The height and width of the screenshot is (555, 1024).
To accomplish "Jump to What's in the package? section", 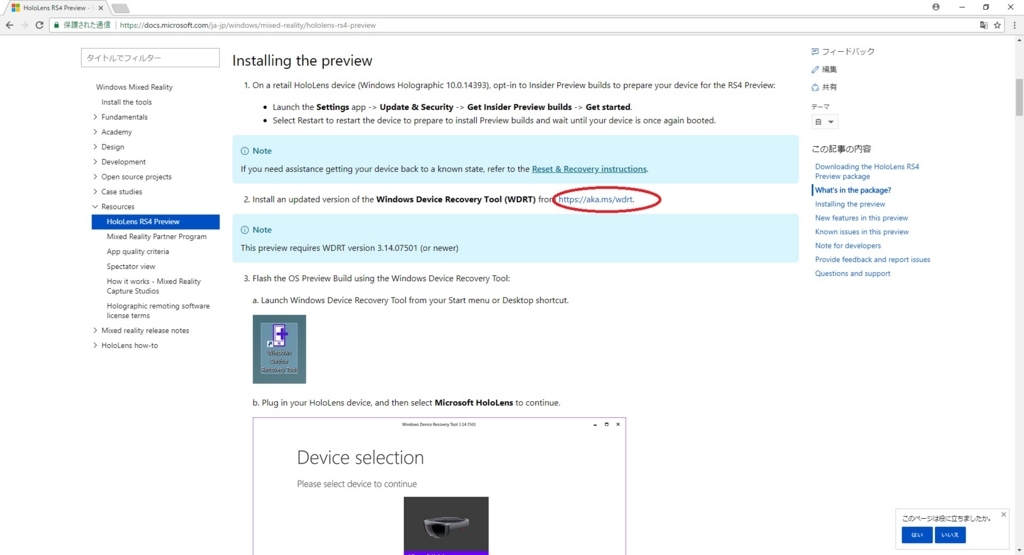I will coord(852,190).
